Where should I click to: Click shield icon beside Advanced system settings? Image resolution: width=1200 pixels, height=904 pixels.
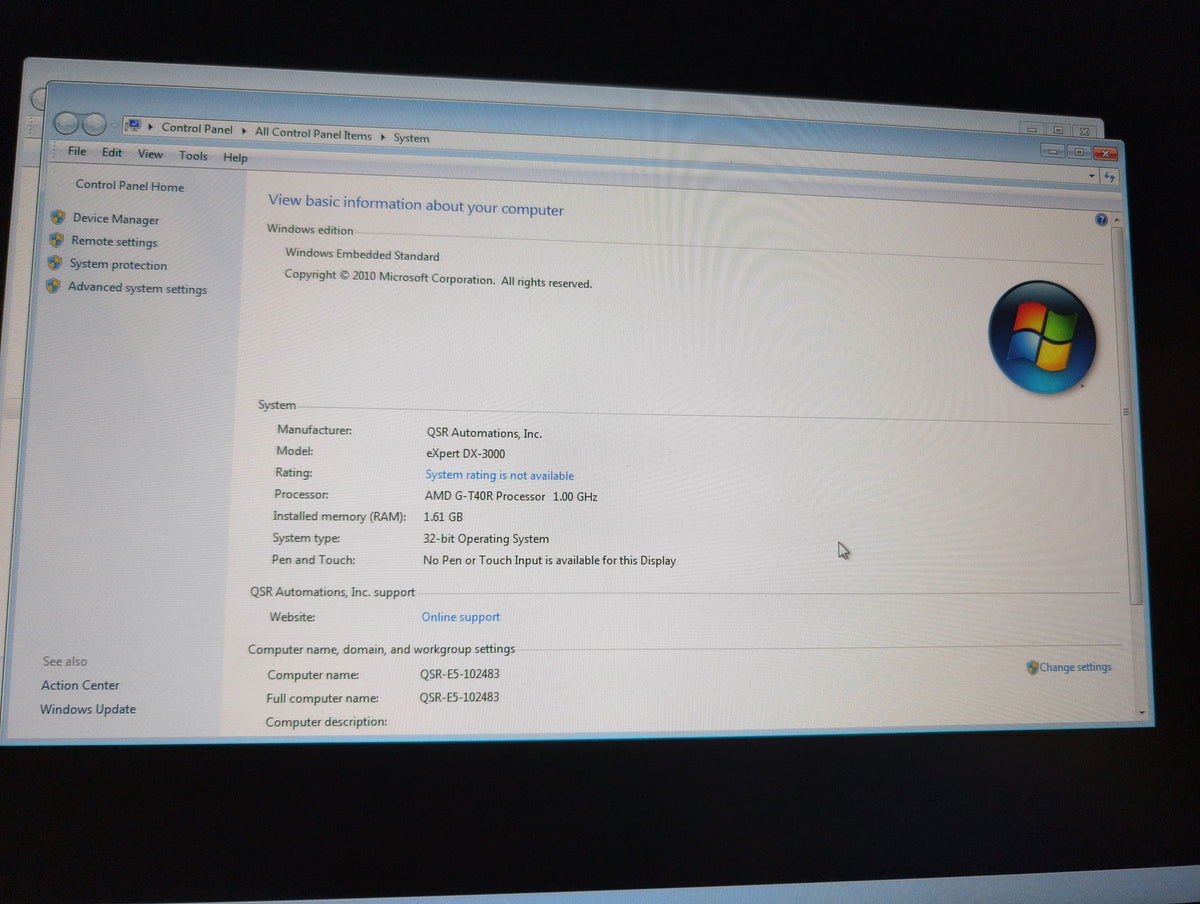pos(53,286)
